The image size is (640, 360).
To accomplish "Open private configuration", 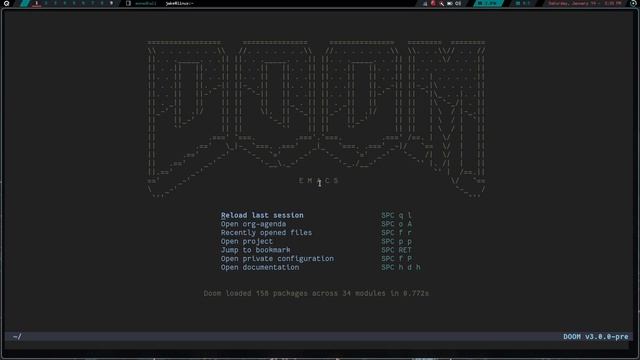I will tap(277, 258).
